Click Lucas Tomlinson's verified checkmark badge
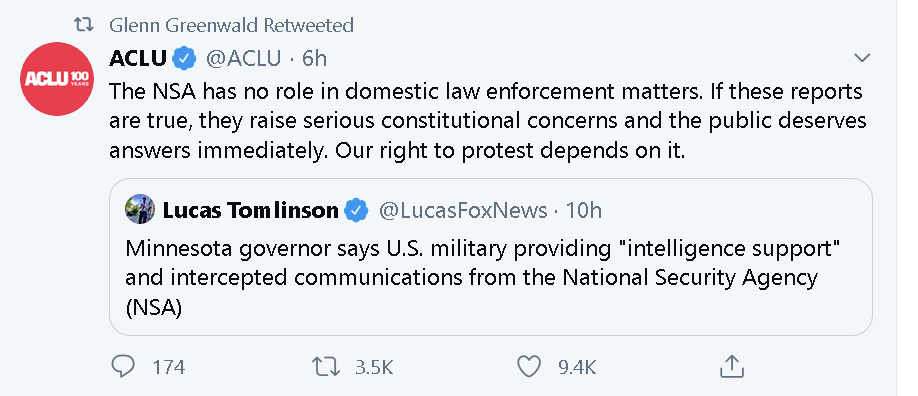Viewport: 918px width, 396px height. (x=355, y=210)
